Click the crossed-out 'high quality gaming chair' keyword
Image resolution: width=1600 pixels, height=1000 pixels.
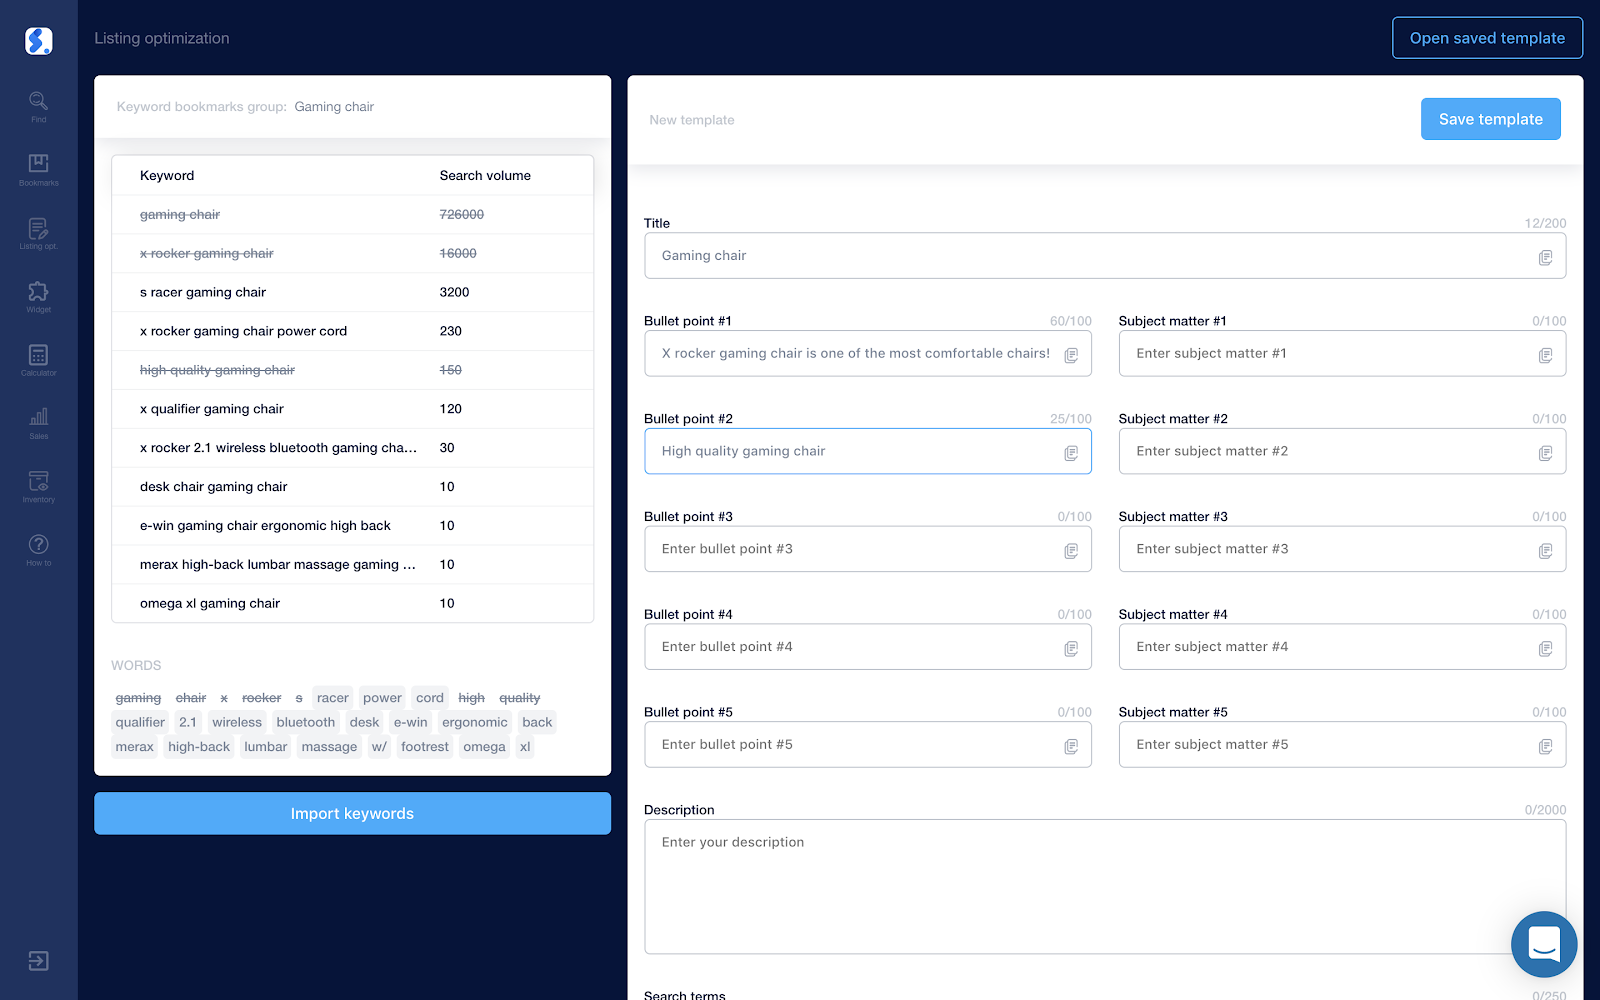click(217, 370)
